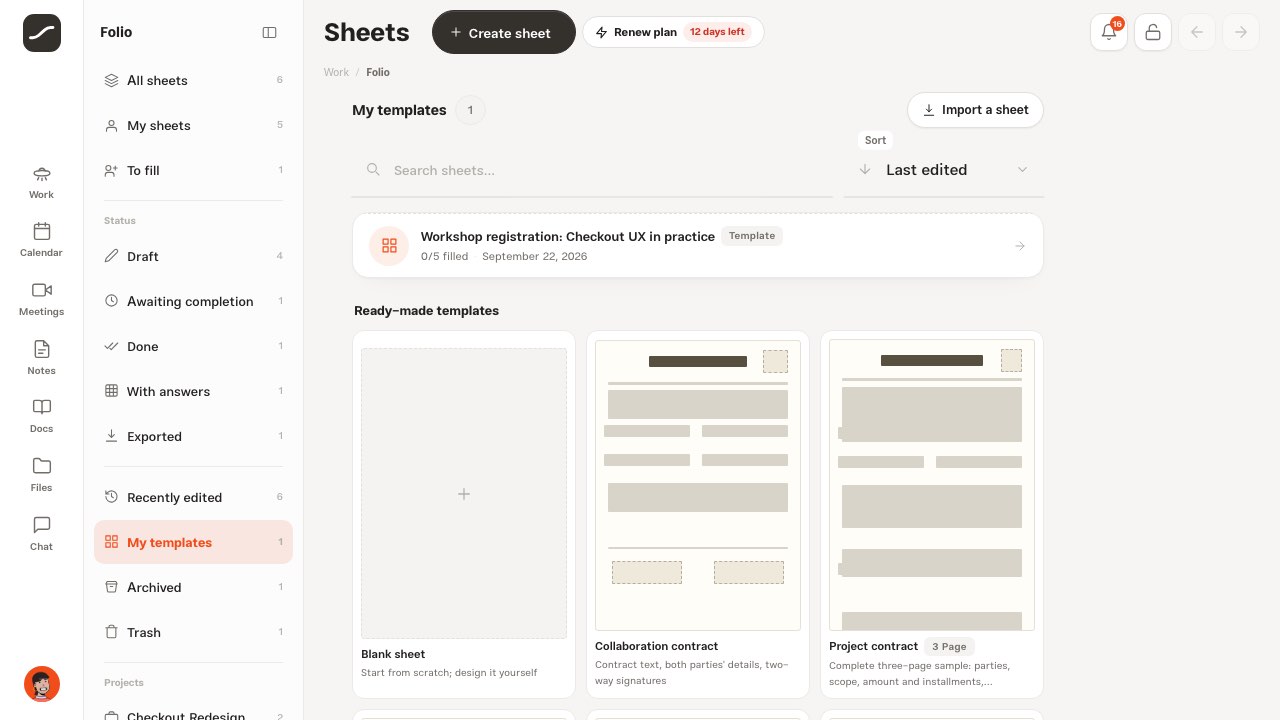The image size is (1280, 720).
Task: Open workshop template via its arrow
Action: click(1020, 246)
